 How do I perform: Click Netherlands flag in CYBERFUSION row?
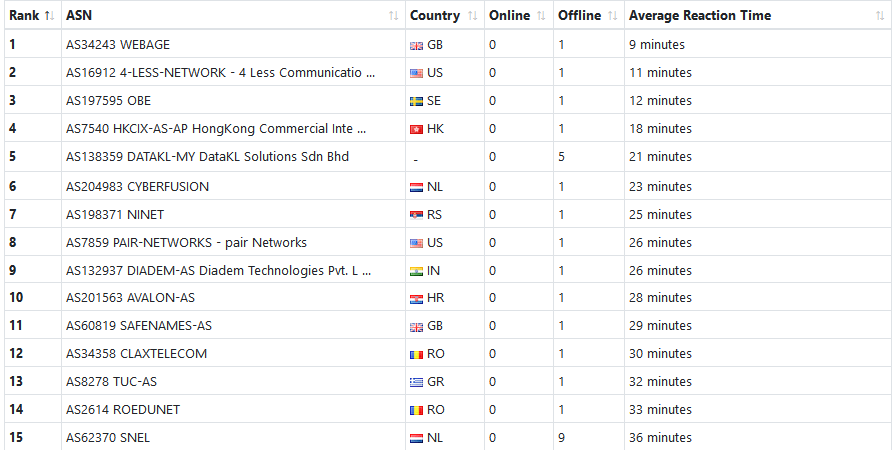416,188
